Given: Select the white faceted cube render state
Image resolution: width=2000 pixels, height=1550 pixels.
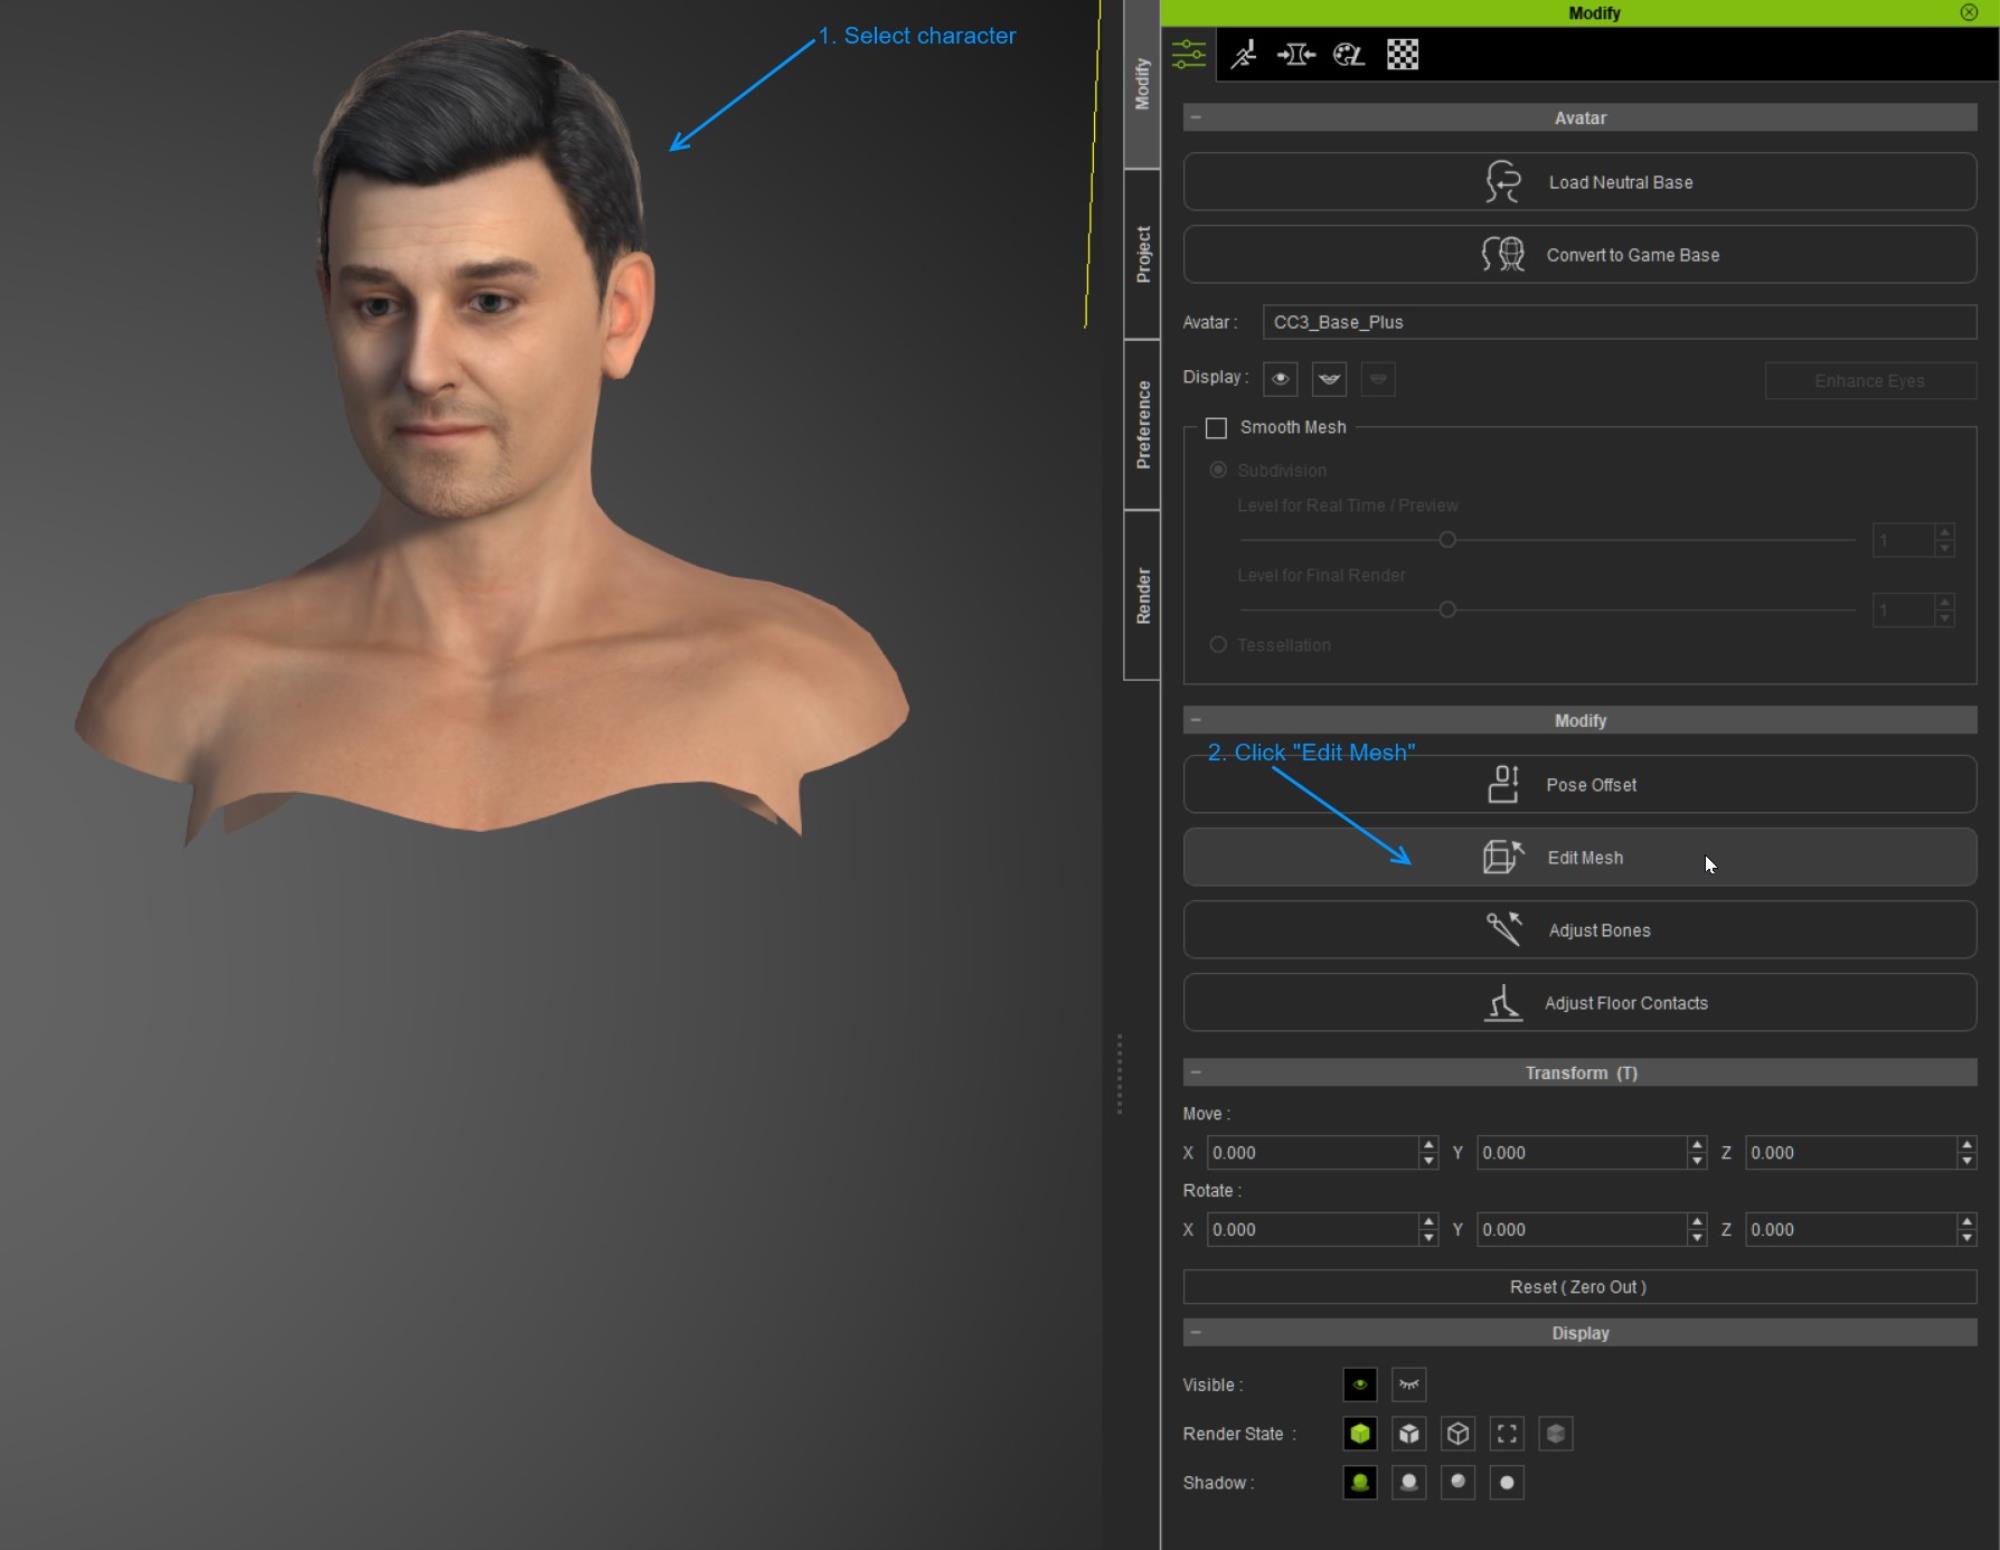Looking at the screenshot, I should coord(1409,1434).
